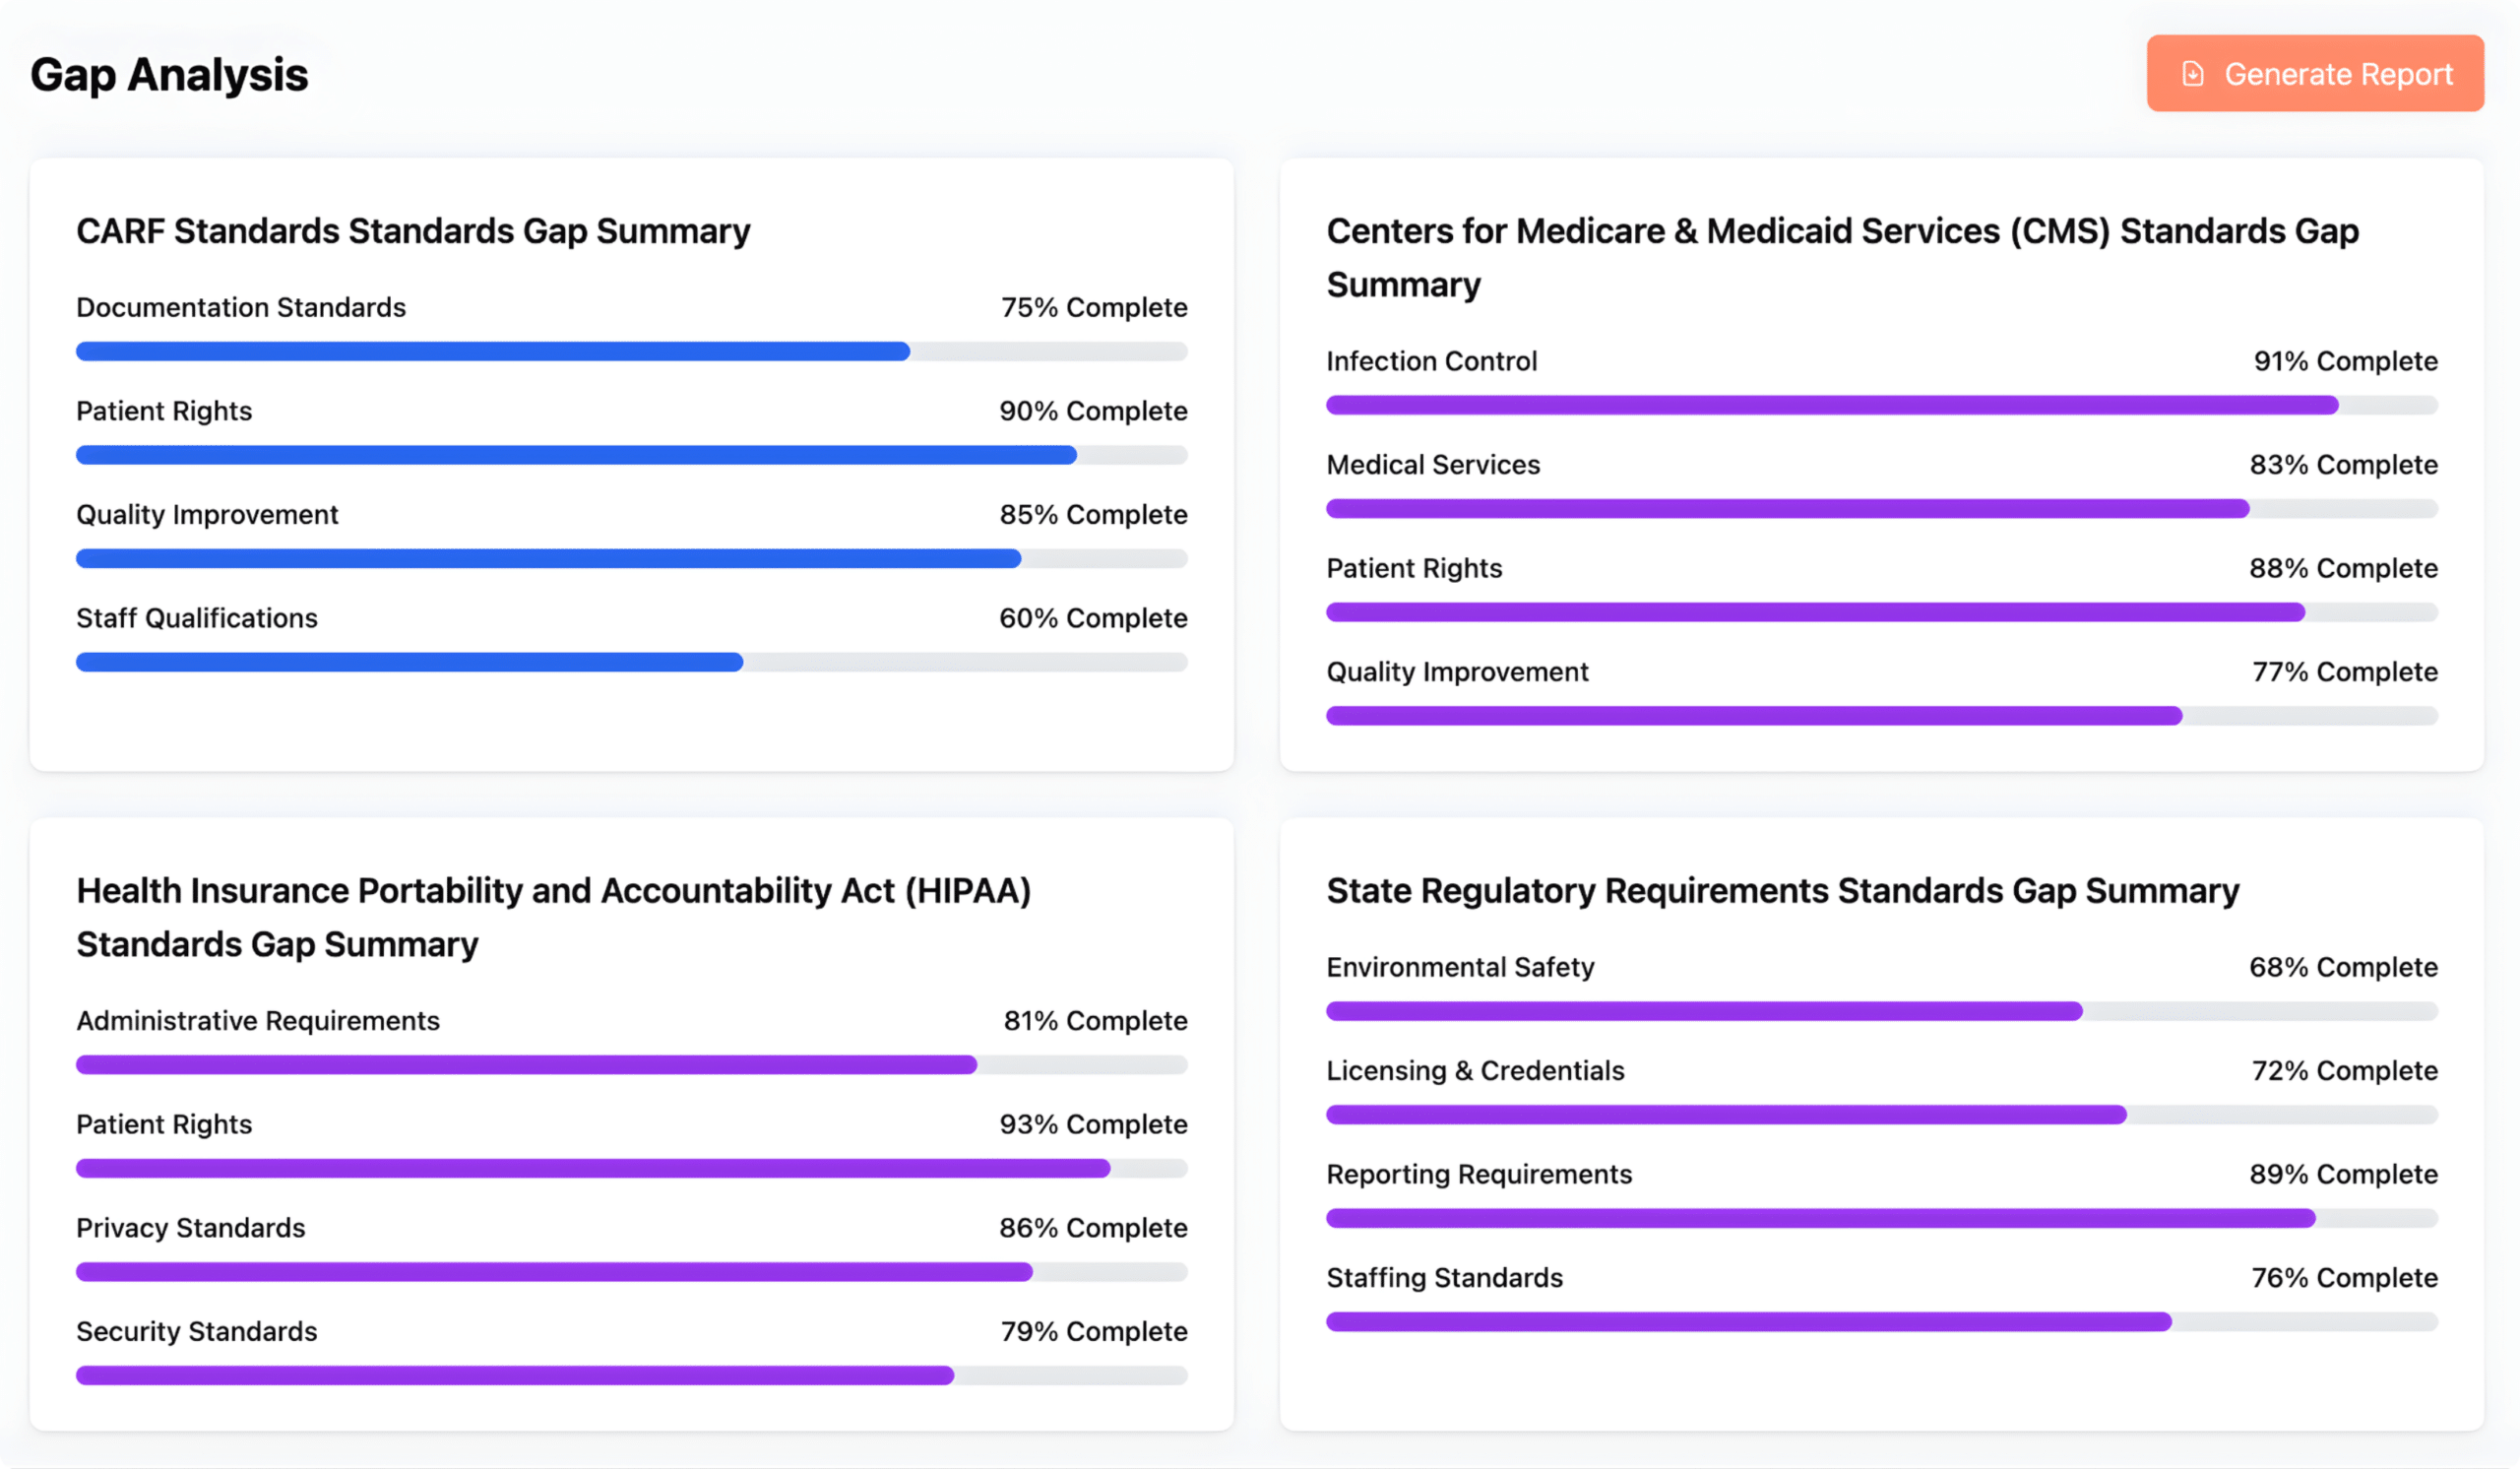
Task: Click the "86% Complete" value
Action: coord(1093,1228)
